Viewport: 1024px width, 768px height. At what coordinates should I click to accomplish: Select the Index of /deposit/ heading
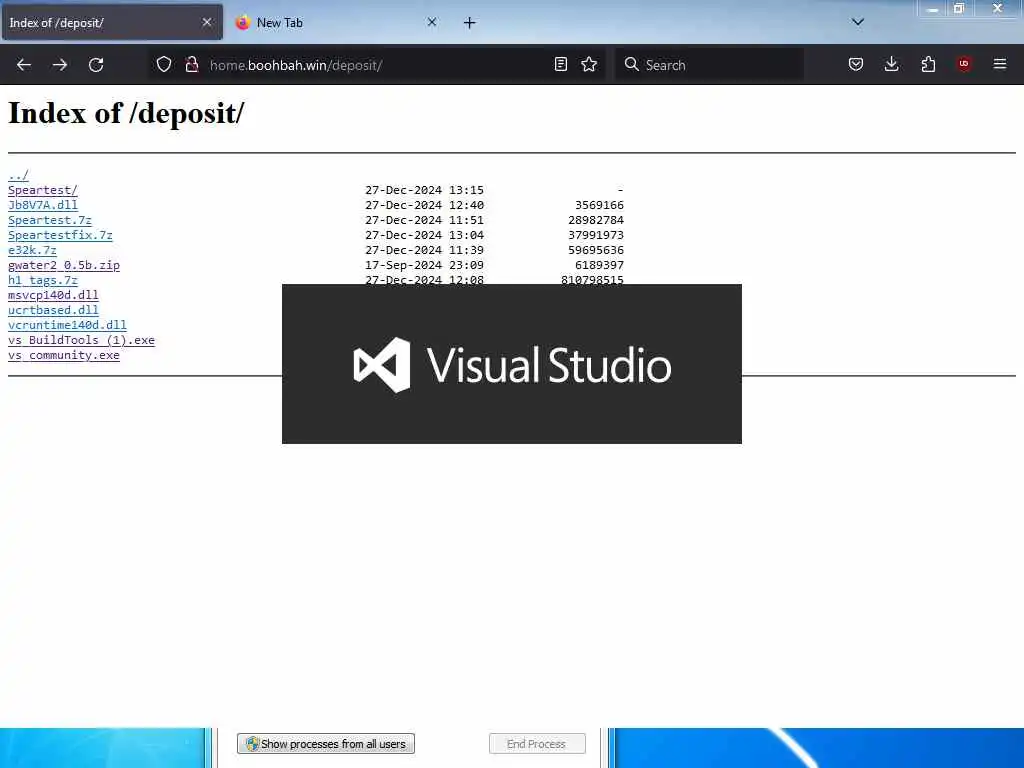[126, 113]
